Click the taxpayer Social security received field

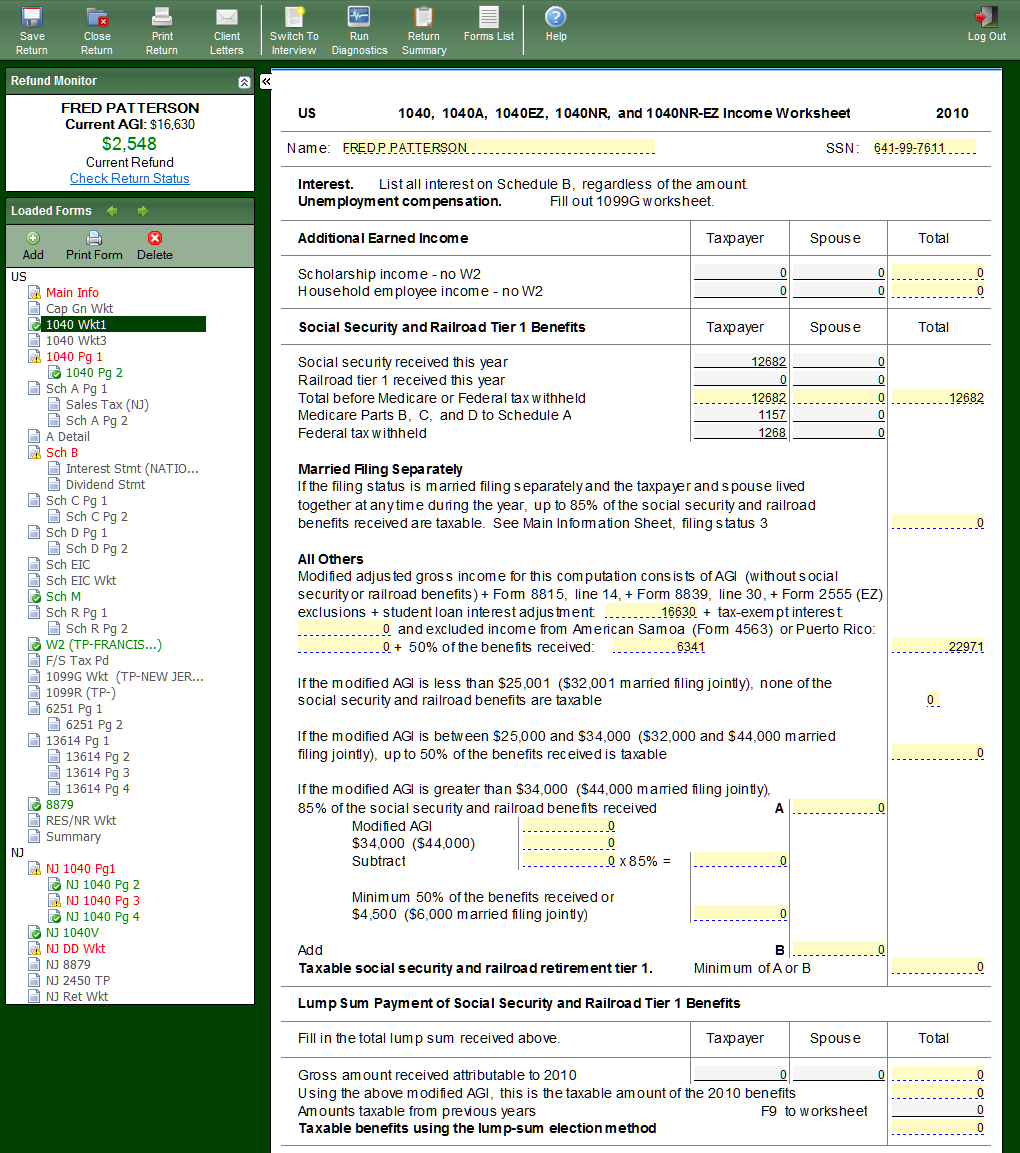tap(739, 362)
